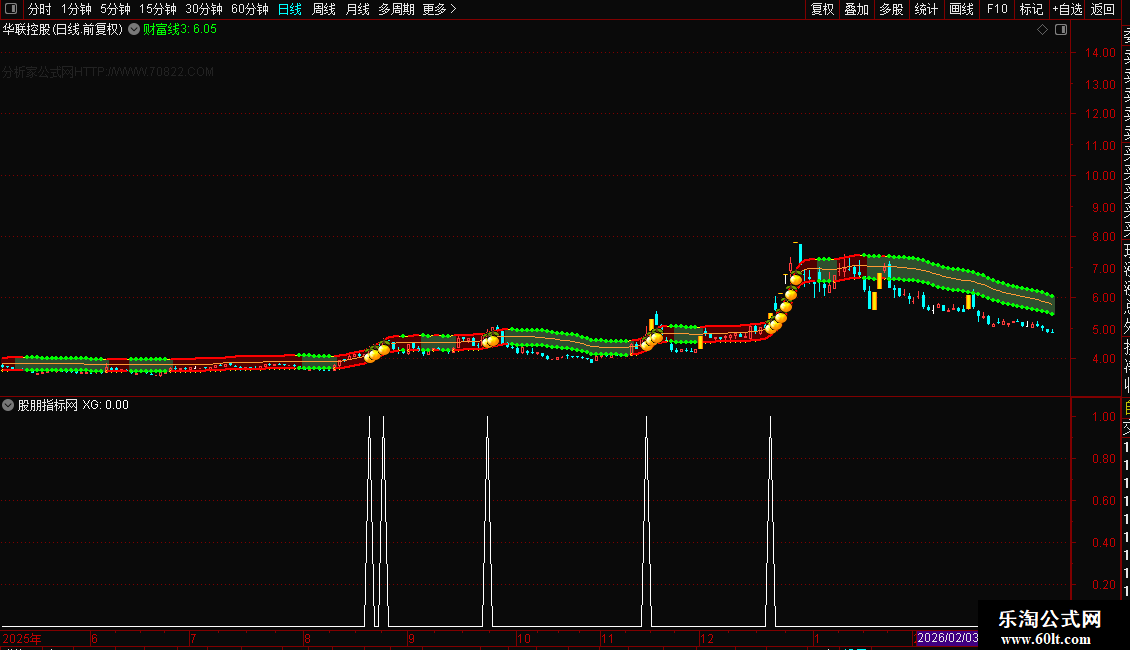
Task: Select the 30分钟 period tab
Action: pos(204,9)
